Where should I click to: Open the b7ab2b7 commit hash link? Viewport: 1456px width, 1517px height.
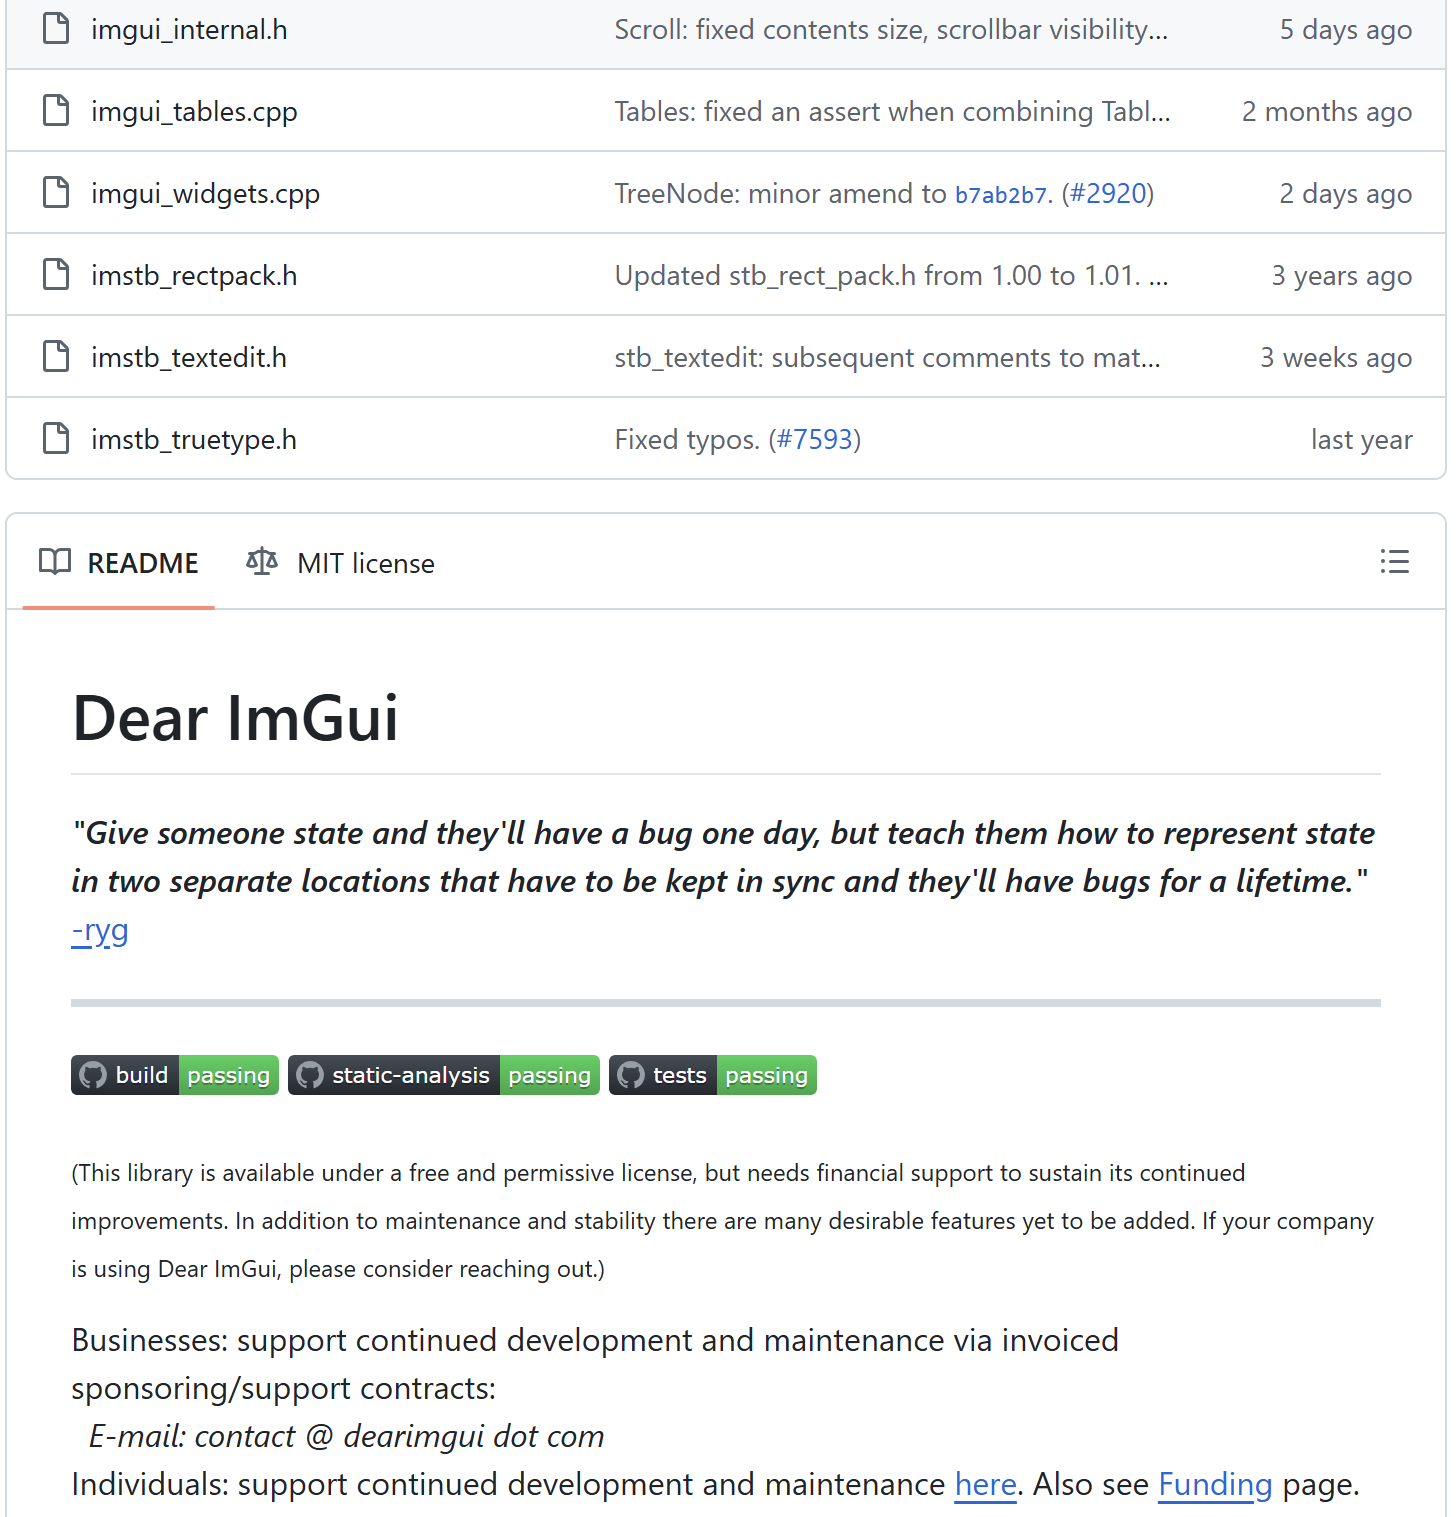point(1000,195)
